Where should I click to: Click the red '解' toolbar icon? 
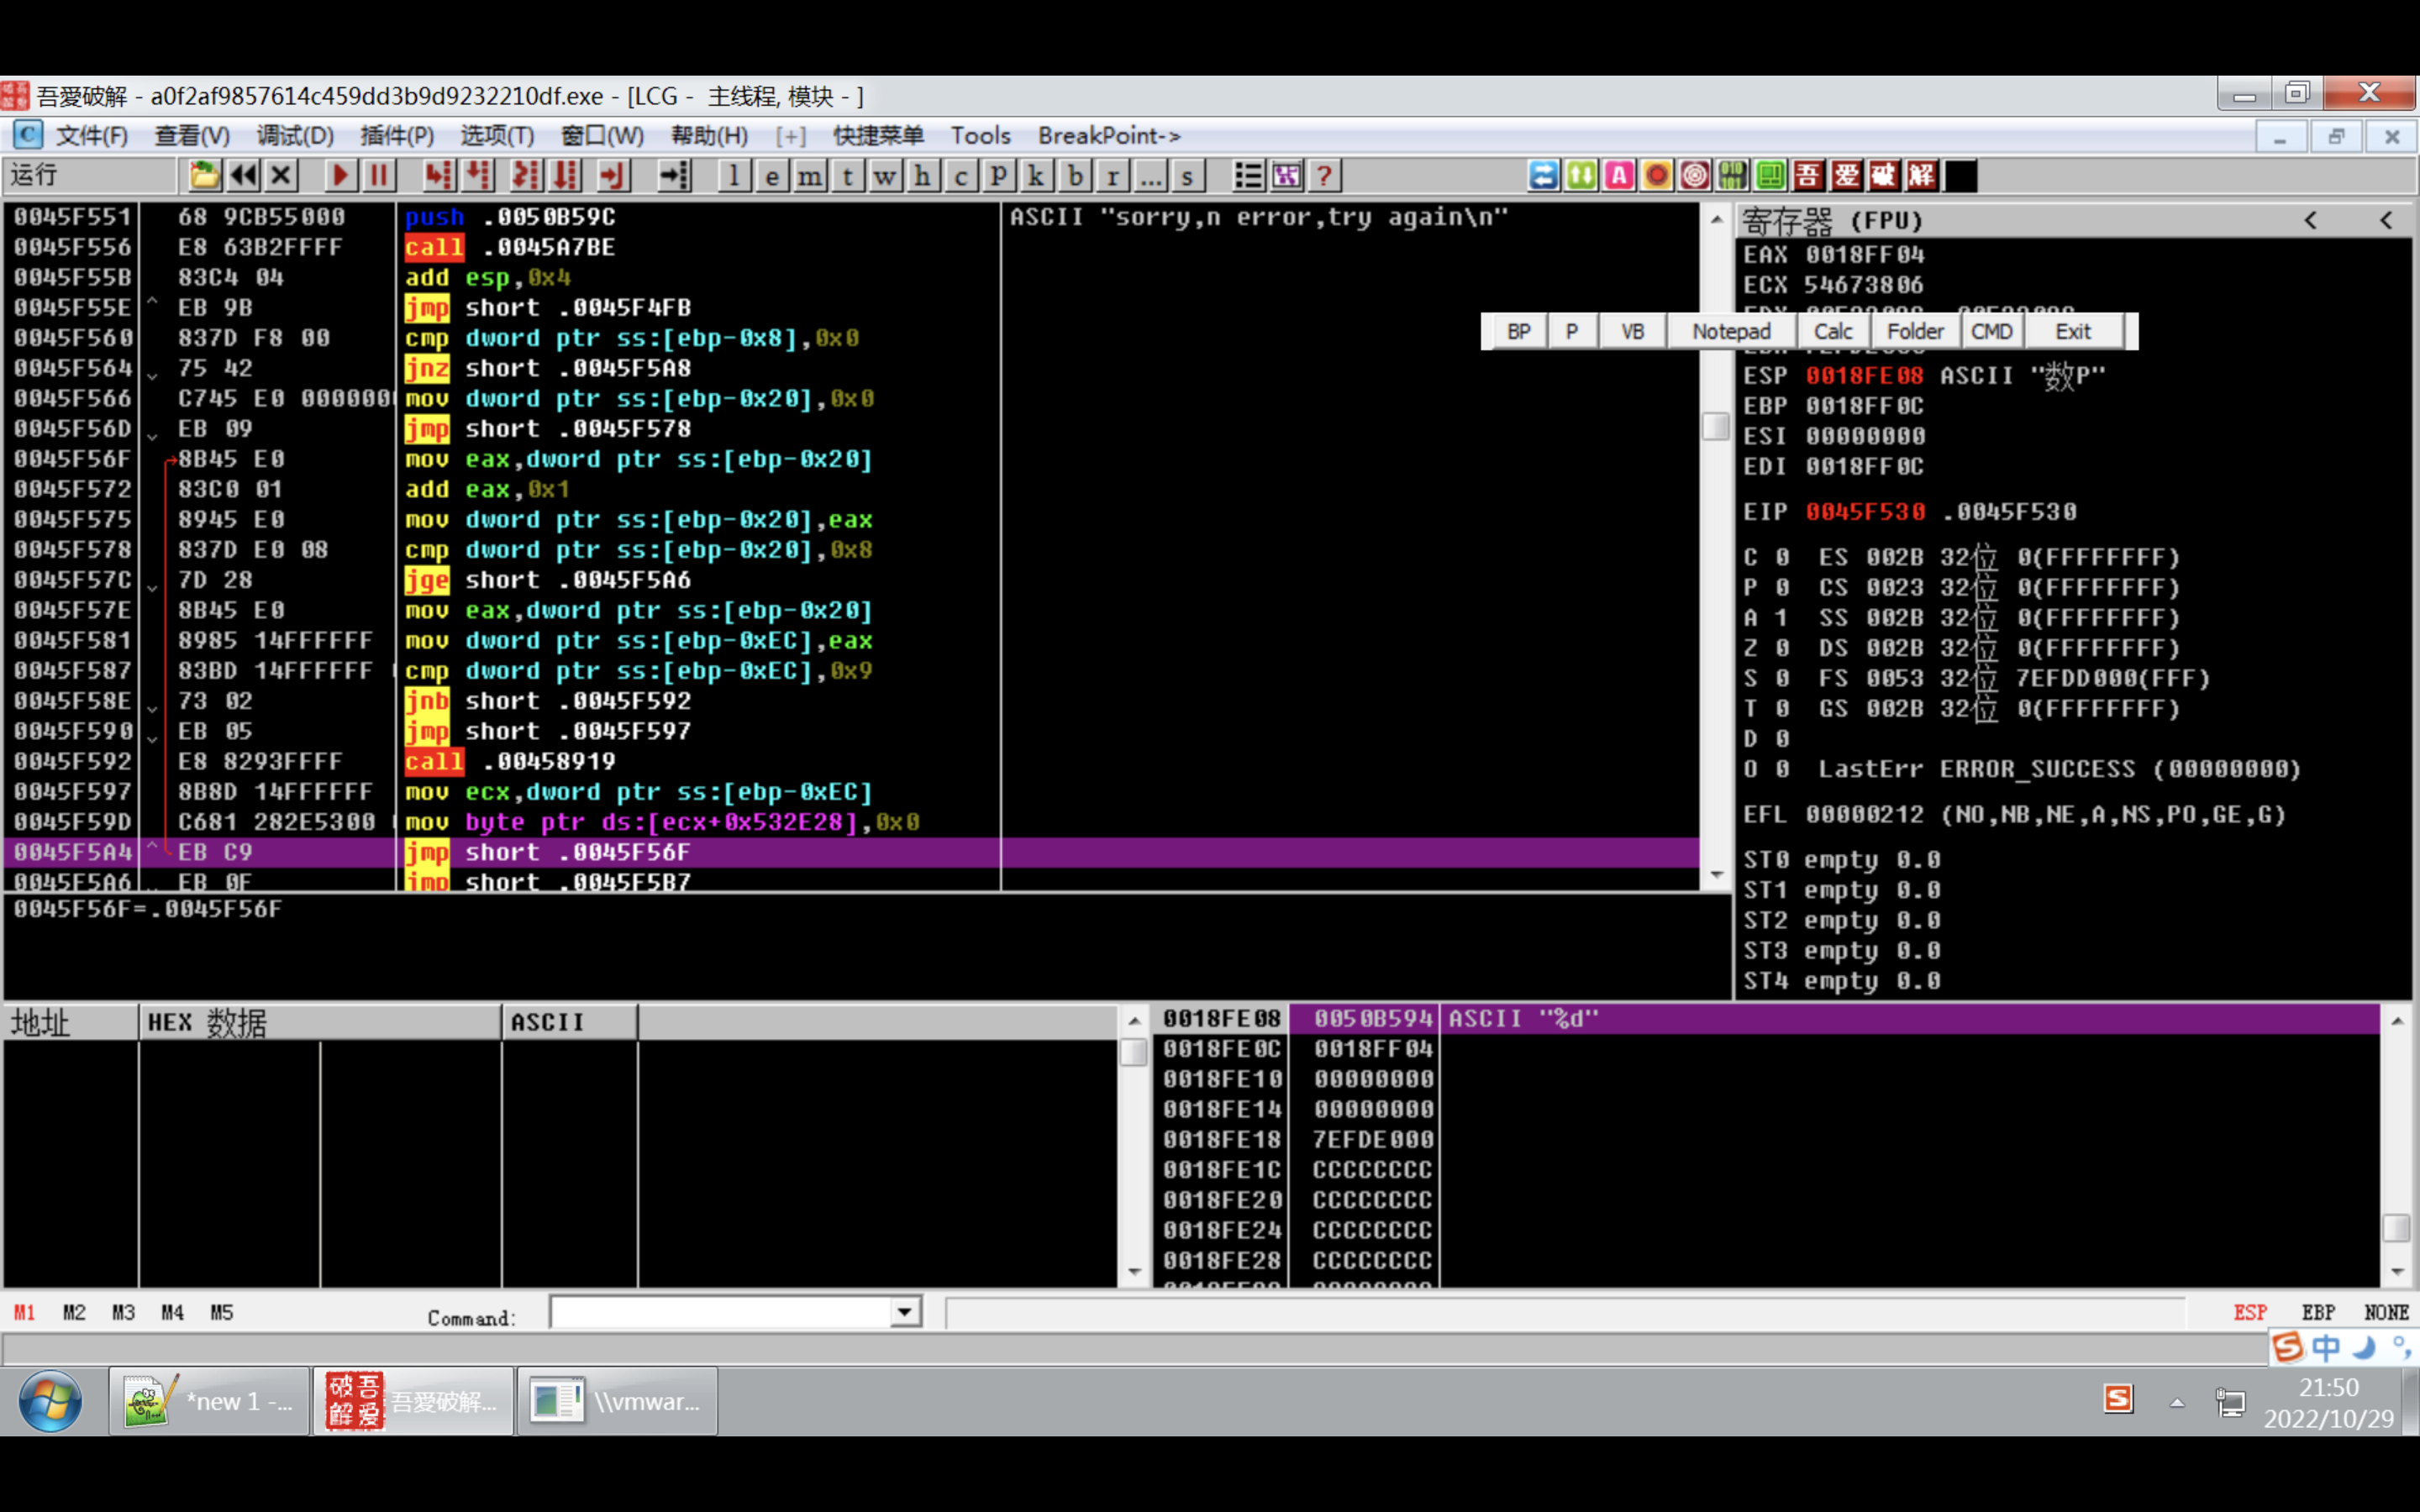pyautogui.click(x=1921, y=176)
